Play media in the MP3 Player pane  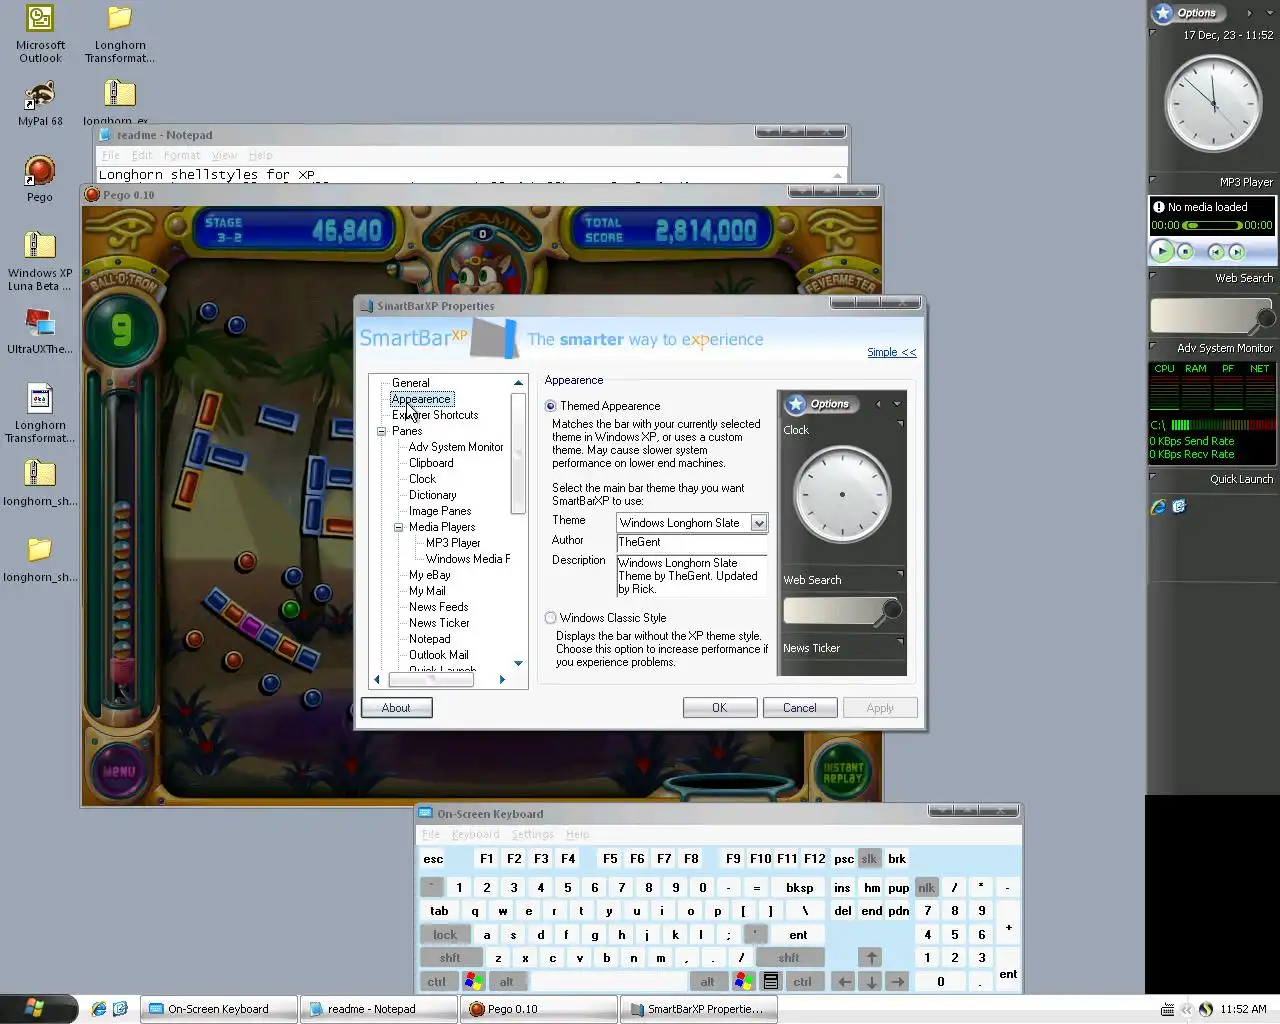(x=1162, y=251)
